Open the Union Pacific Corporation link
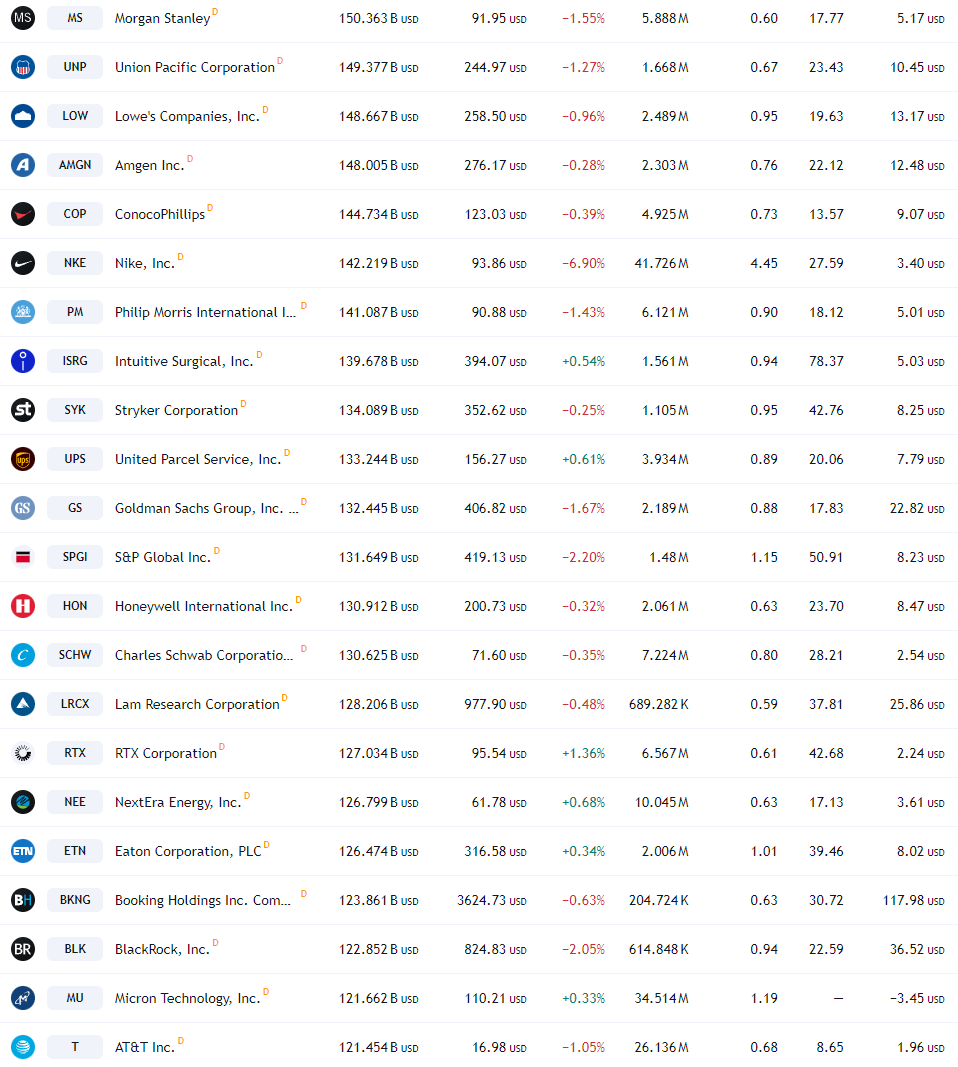 195,67
